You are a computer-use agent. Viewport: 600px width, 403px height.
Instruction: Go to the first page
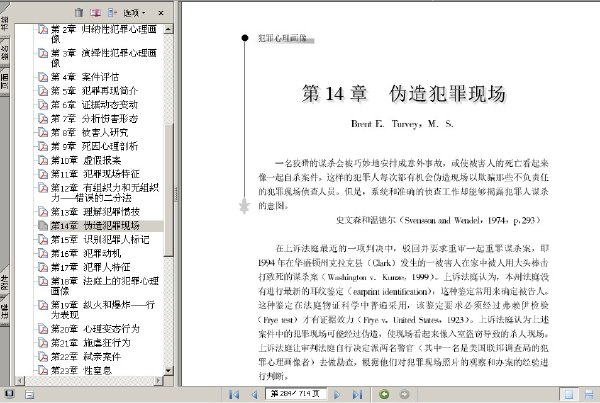[234, 394]
